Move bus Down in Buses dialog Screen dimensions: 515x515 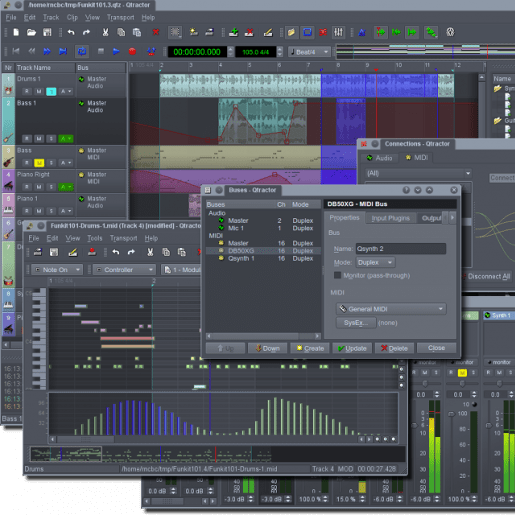(x=267, y=348)
